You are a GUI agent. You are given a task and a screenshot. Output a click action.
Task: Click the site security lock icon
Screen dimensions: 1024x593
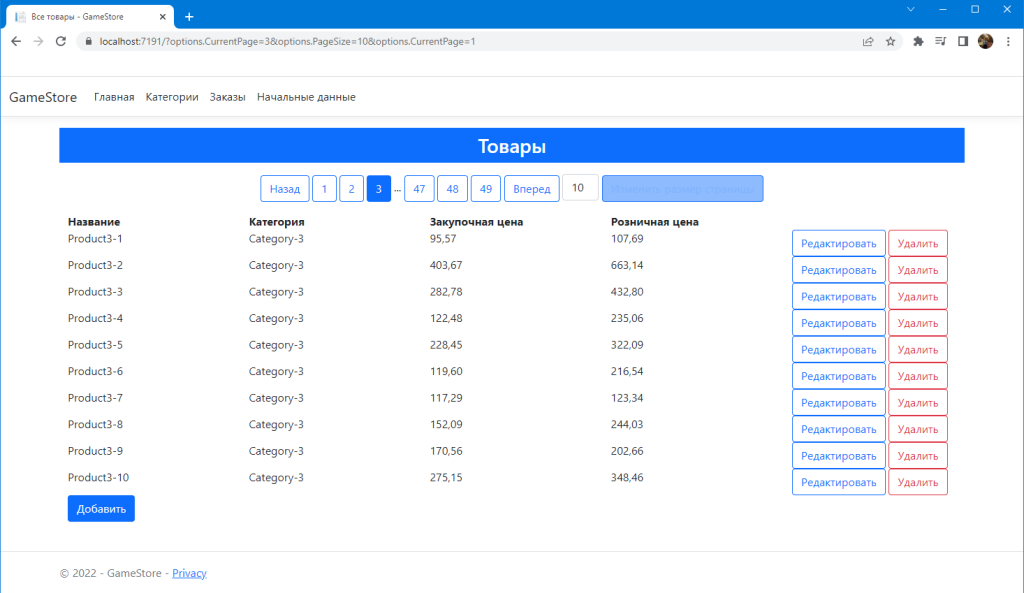click(88, 41)
